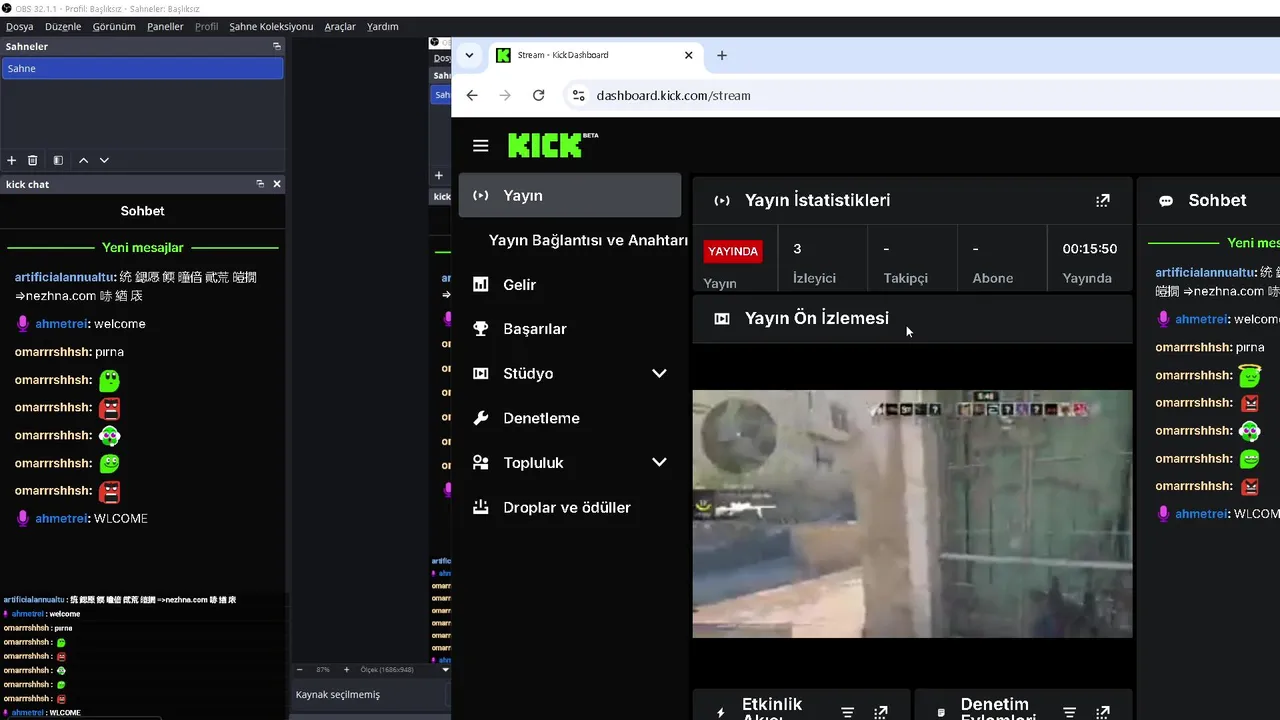Screen dimensions: 1280x720
Task: Click artificialannualtu username in OBS chat dock
Action: click(x=66, y=276)
